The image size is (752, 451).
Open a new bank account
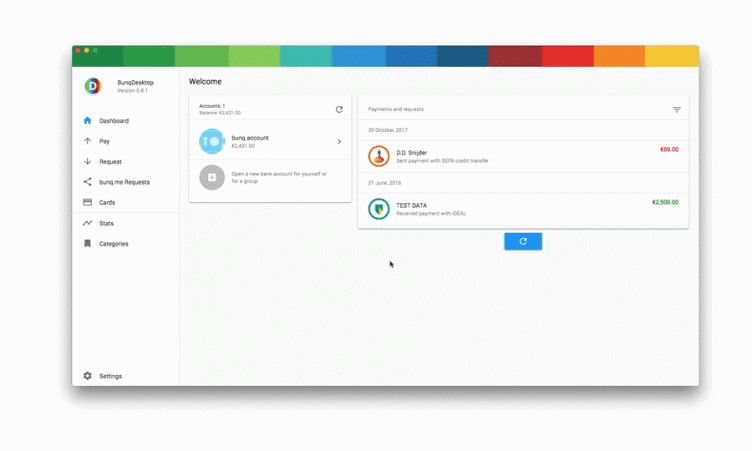pos(270,178)
